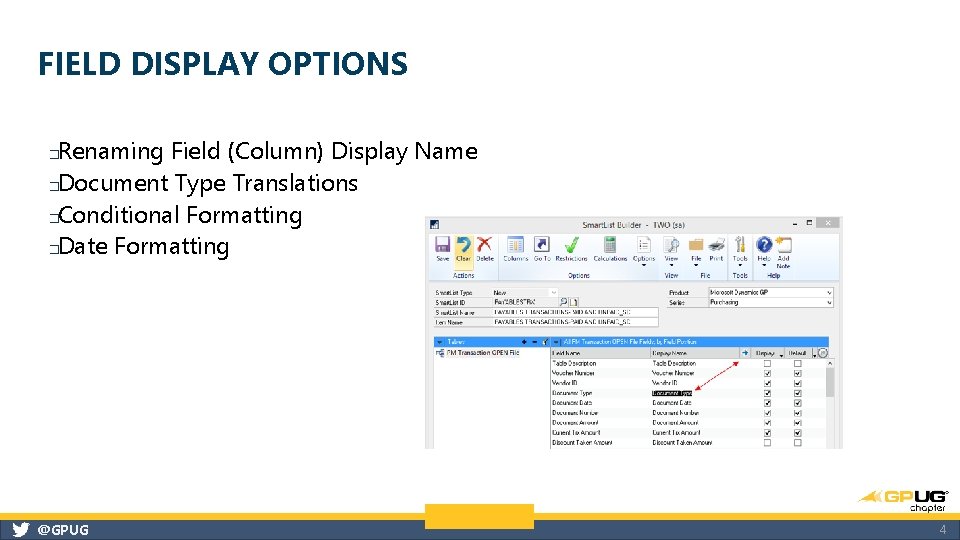Select the Document Date field name

[x=572, y=403]
